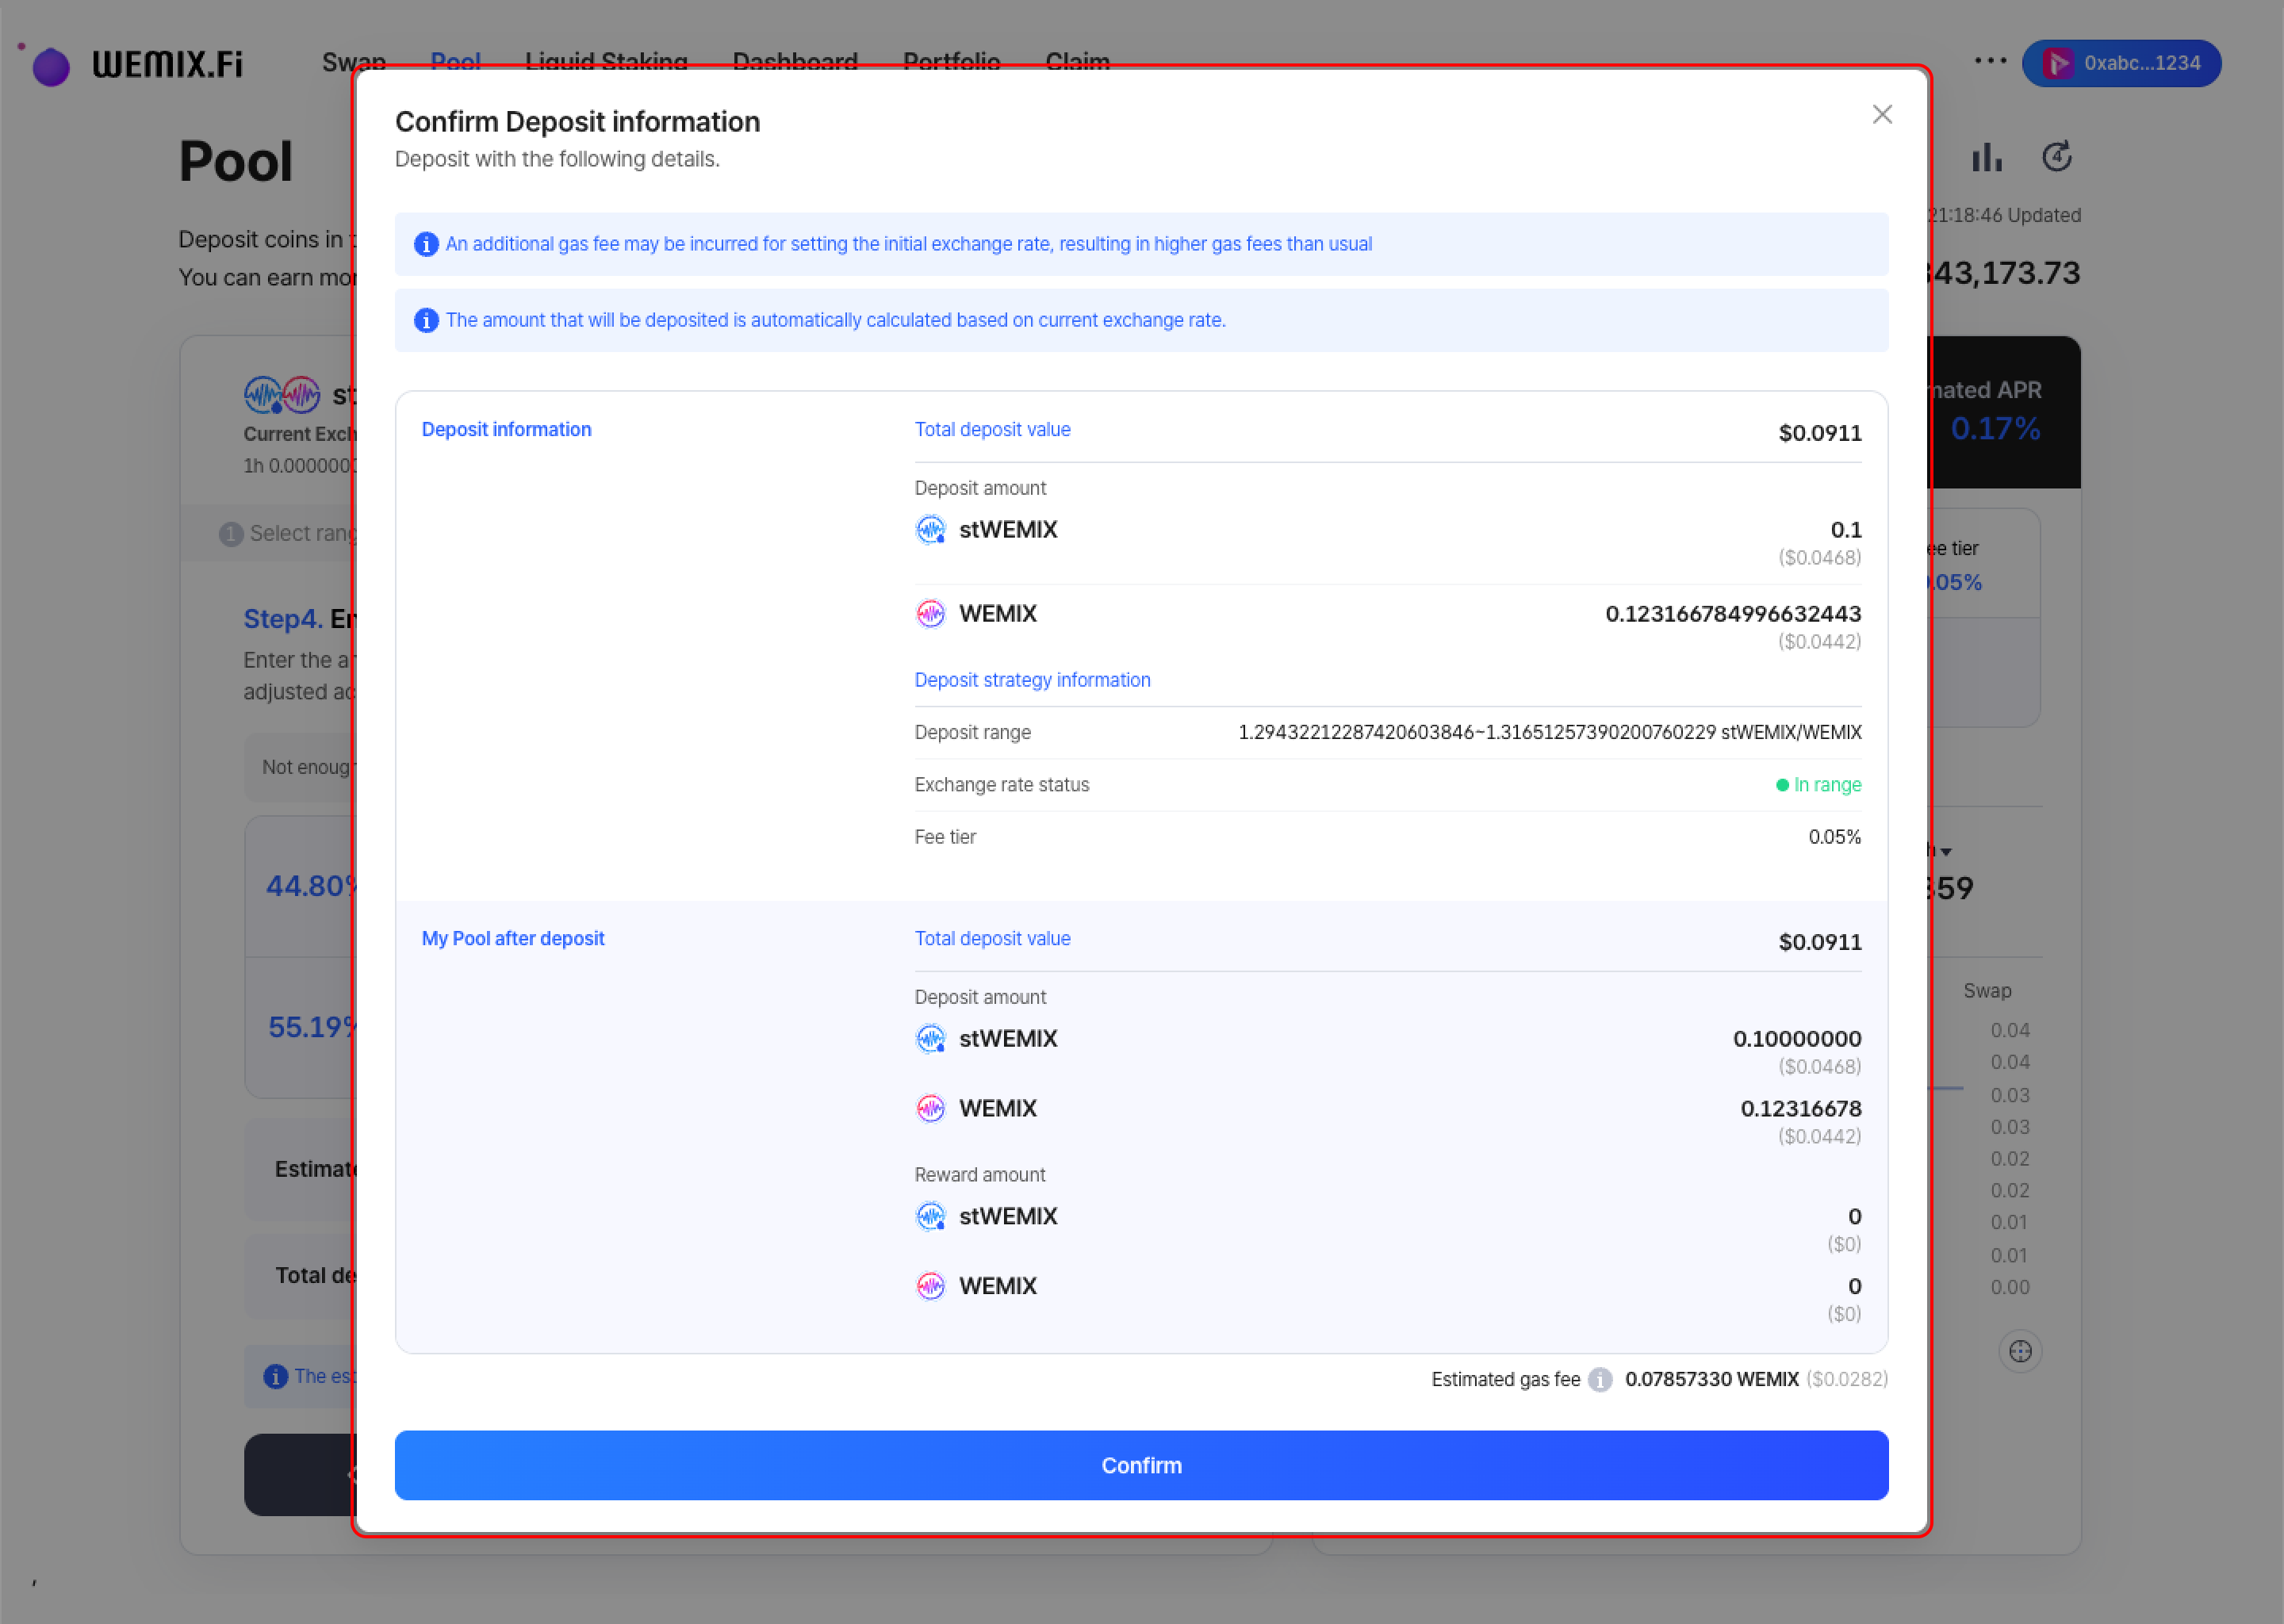Open the three-dots more menu

[1990, 61]
